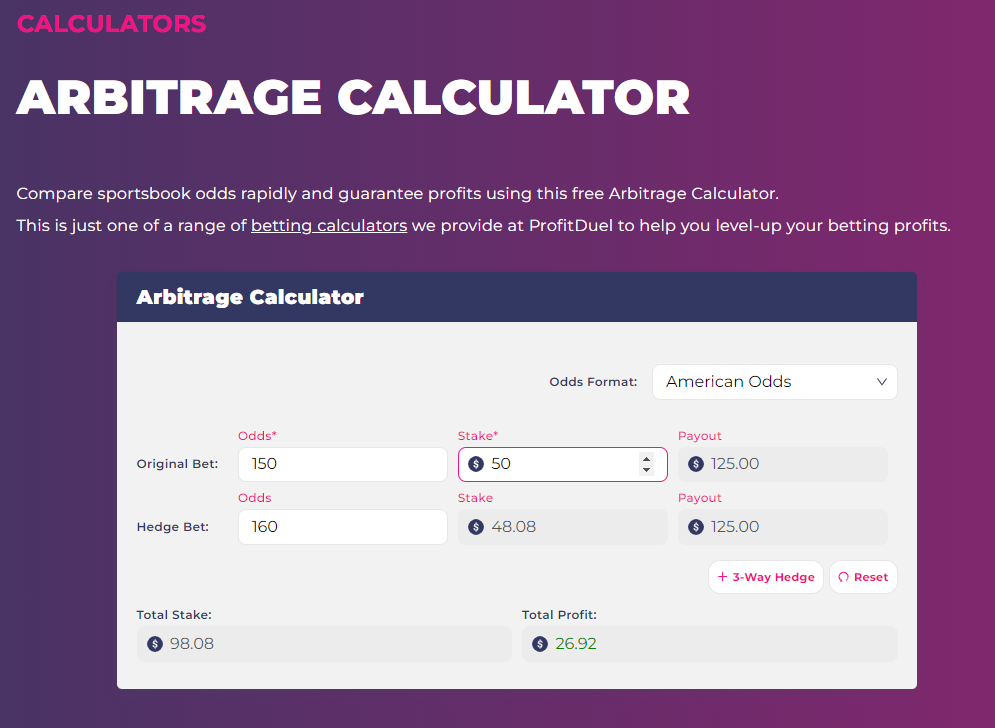
Task: Open the American Odds format dropdown
Action: coord(775,381)
